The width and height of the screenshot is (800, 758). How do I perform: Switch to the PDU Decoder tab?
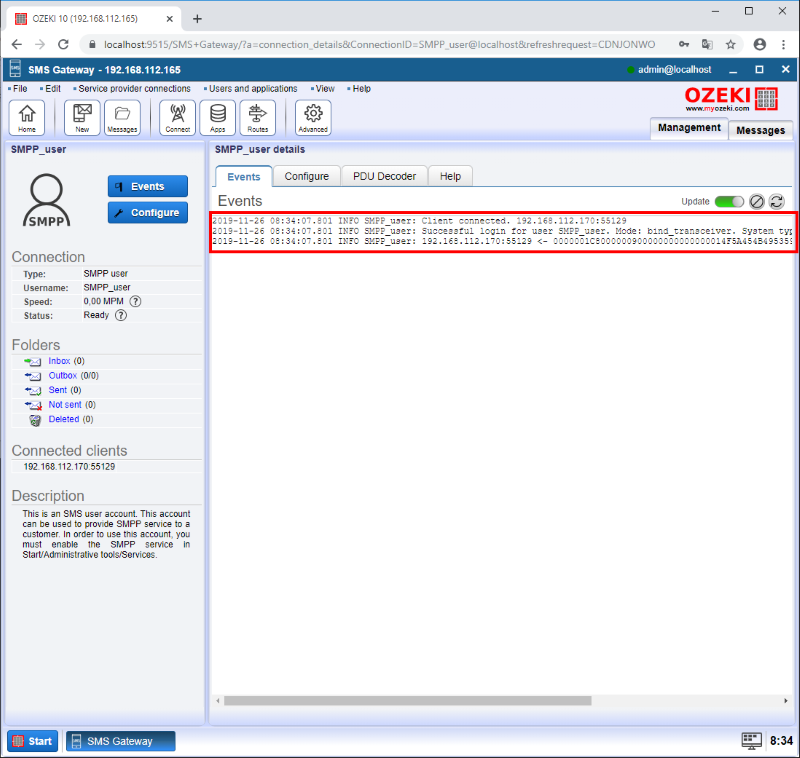[384, 176]
